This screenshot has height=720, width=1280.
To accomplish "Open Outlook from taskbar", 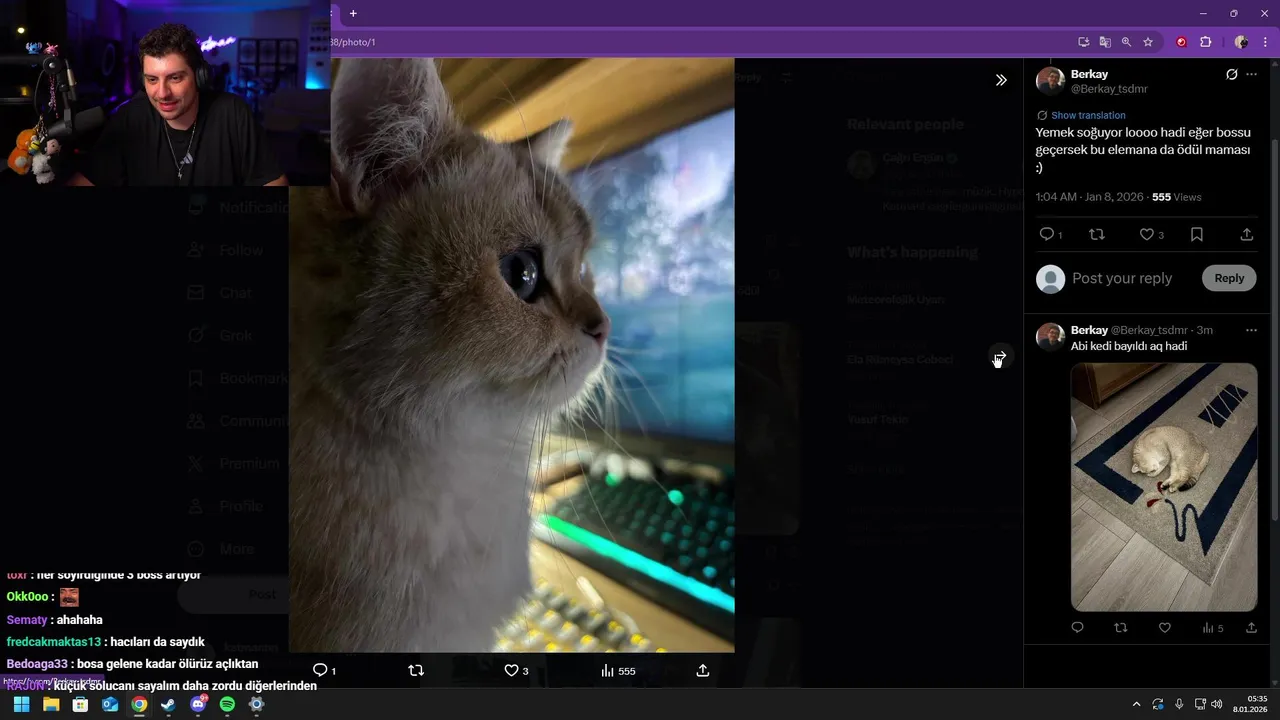I will (x=110, y=704).
